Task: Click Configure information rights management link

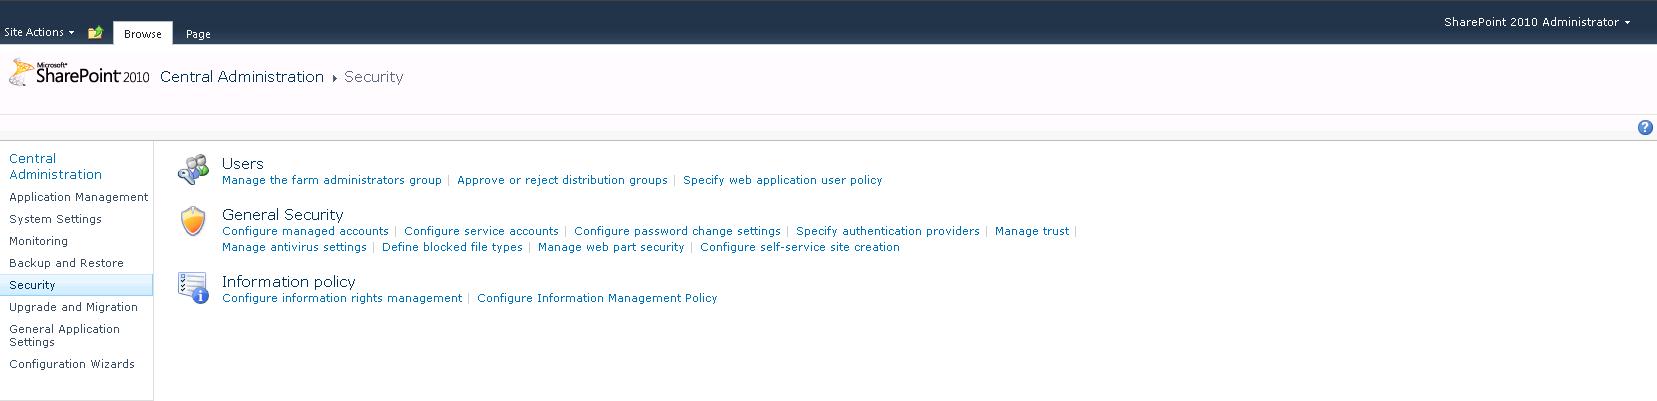Action: coord(342,299)
